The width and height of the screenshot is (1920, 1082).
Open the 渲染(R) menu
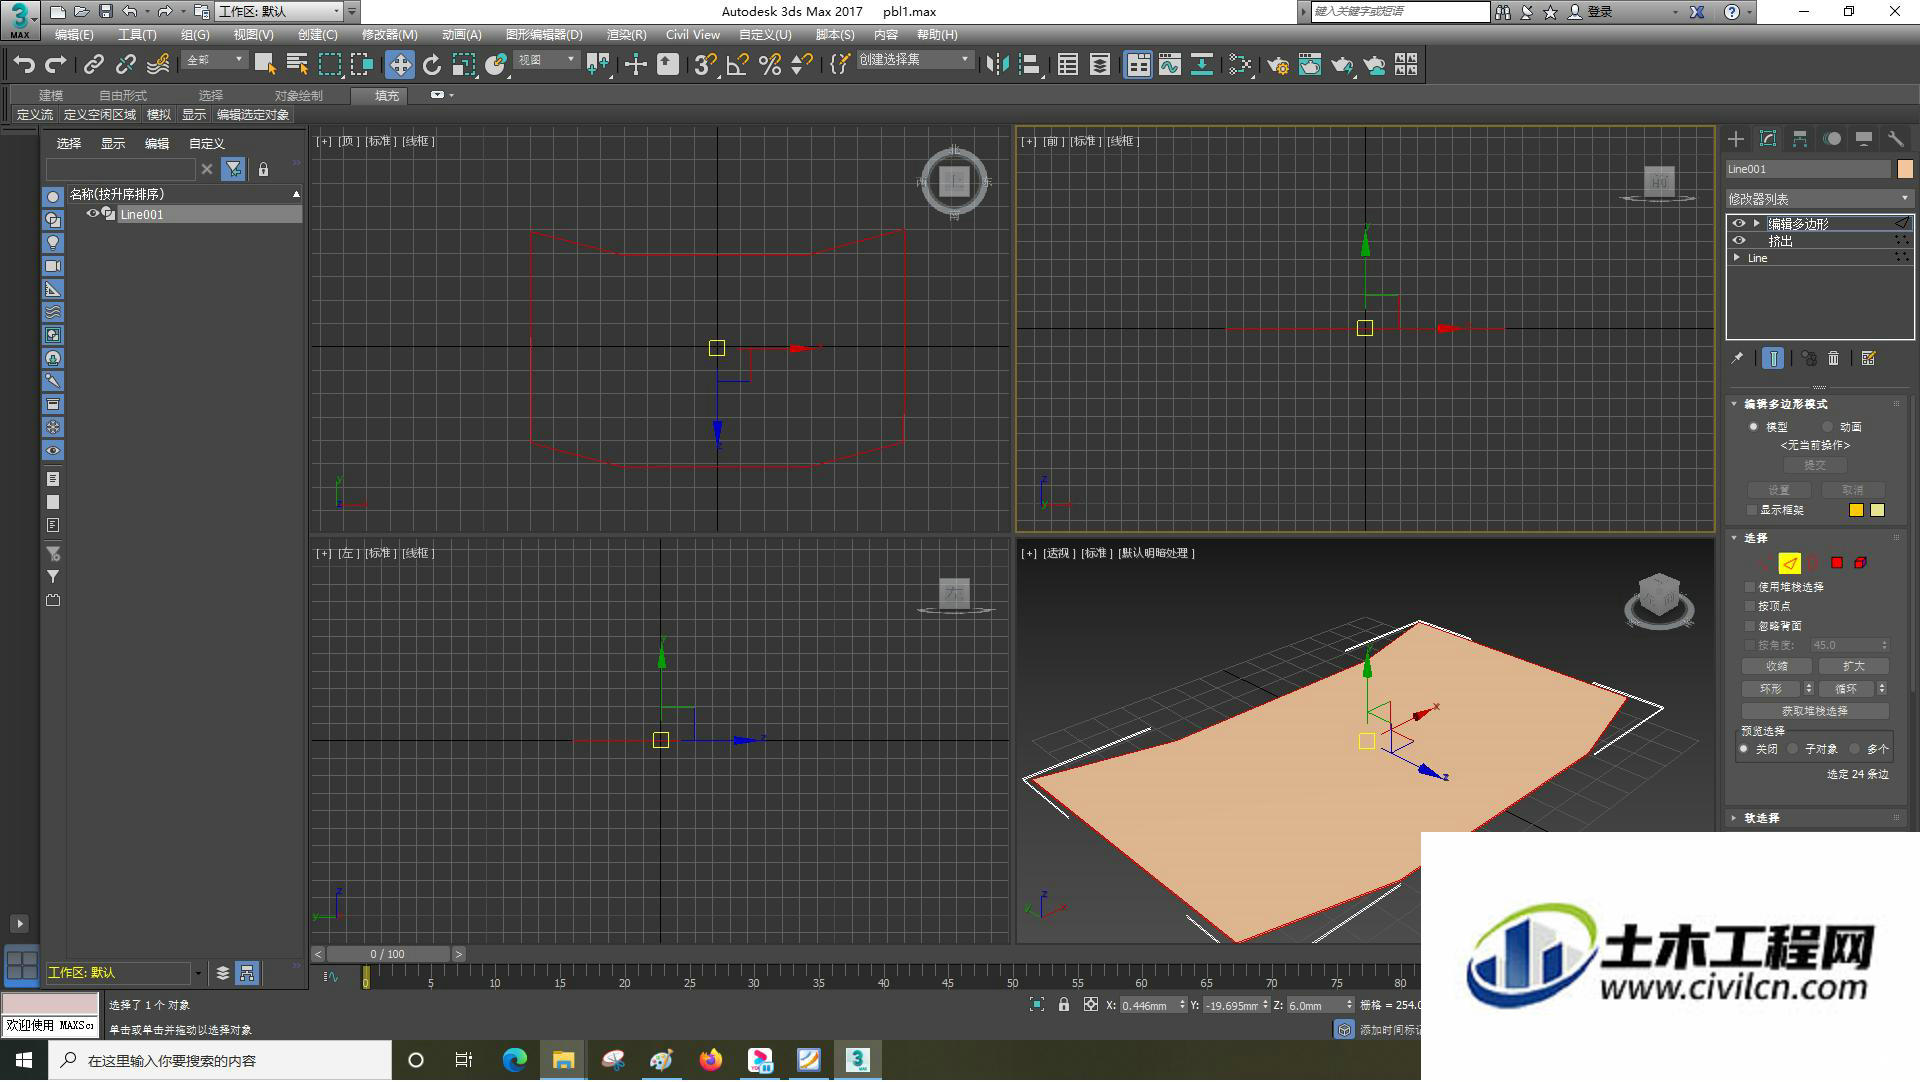click(626, 35)
